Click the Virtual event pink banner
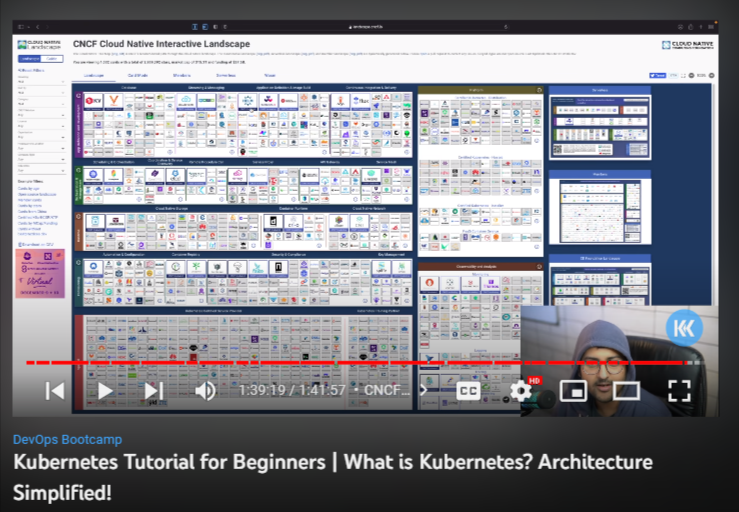This screenshot has height=512, width=739. [40, 274]
